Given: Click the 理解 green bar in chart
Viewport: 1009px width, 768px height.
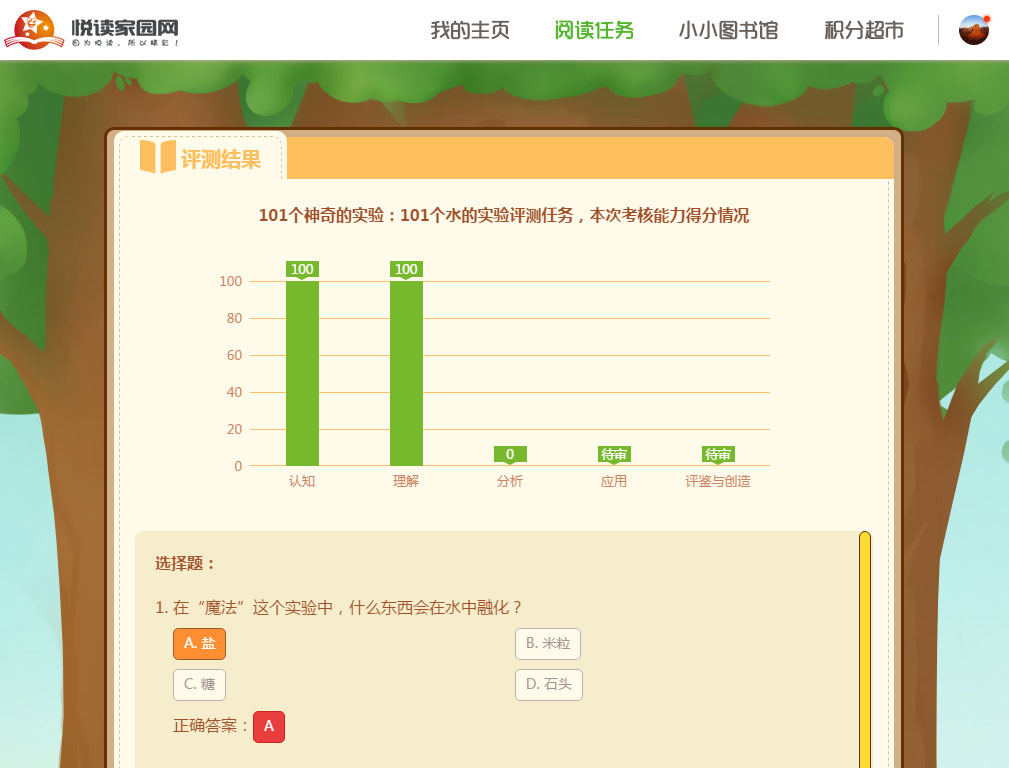Looking at the screenshot, I should click(x=406, y=373).
